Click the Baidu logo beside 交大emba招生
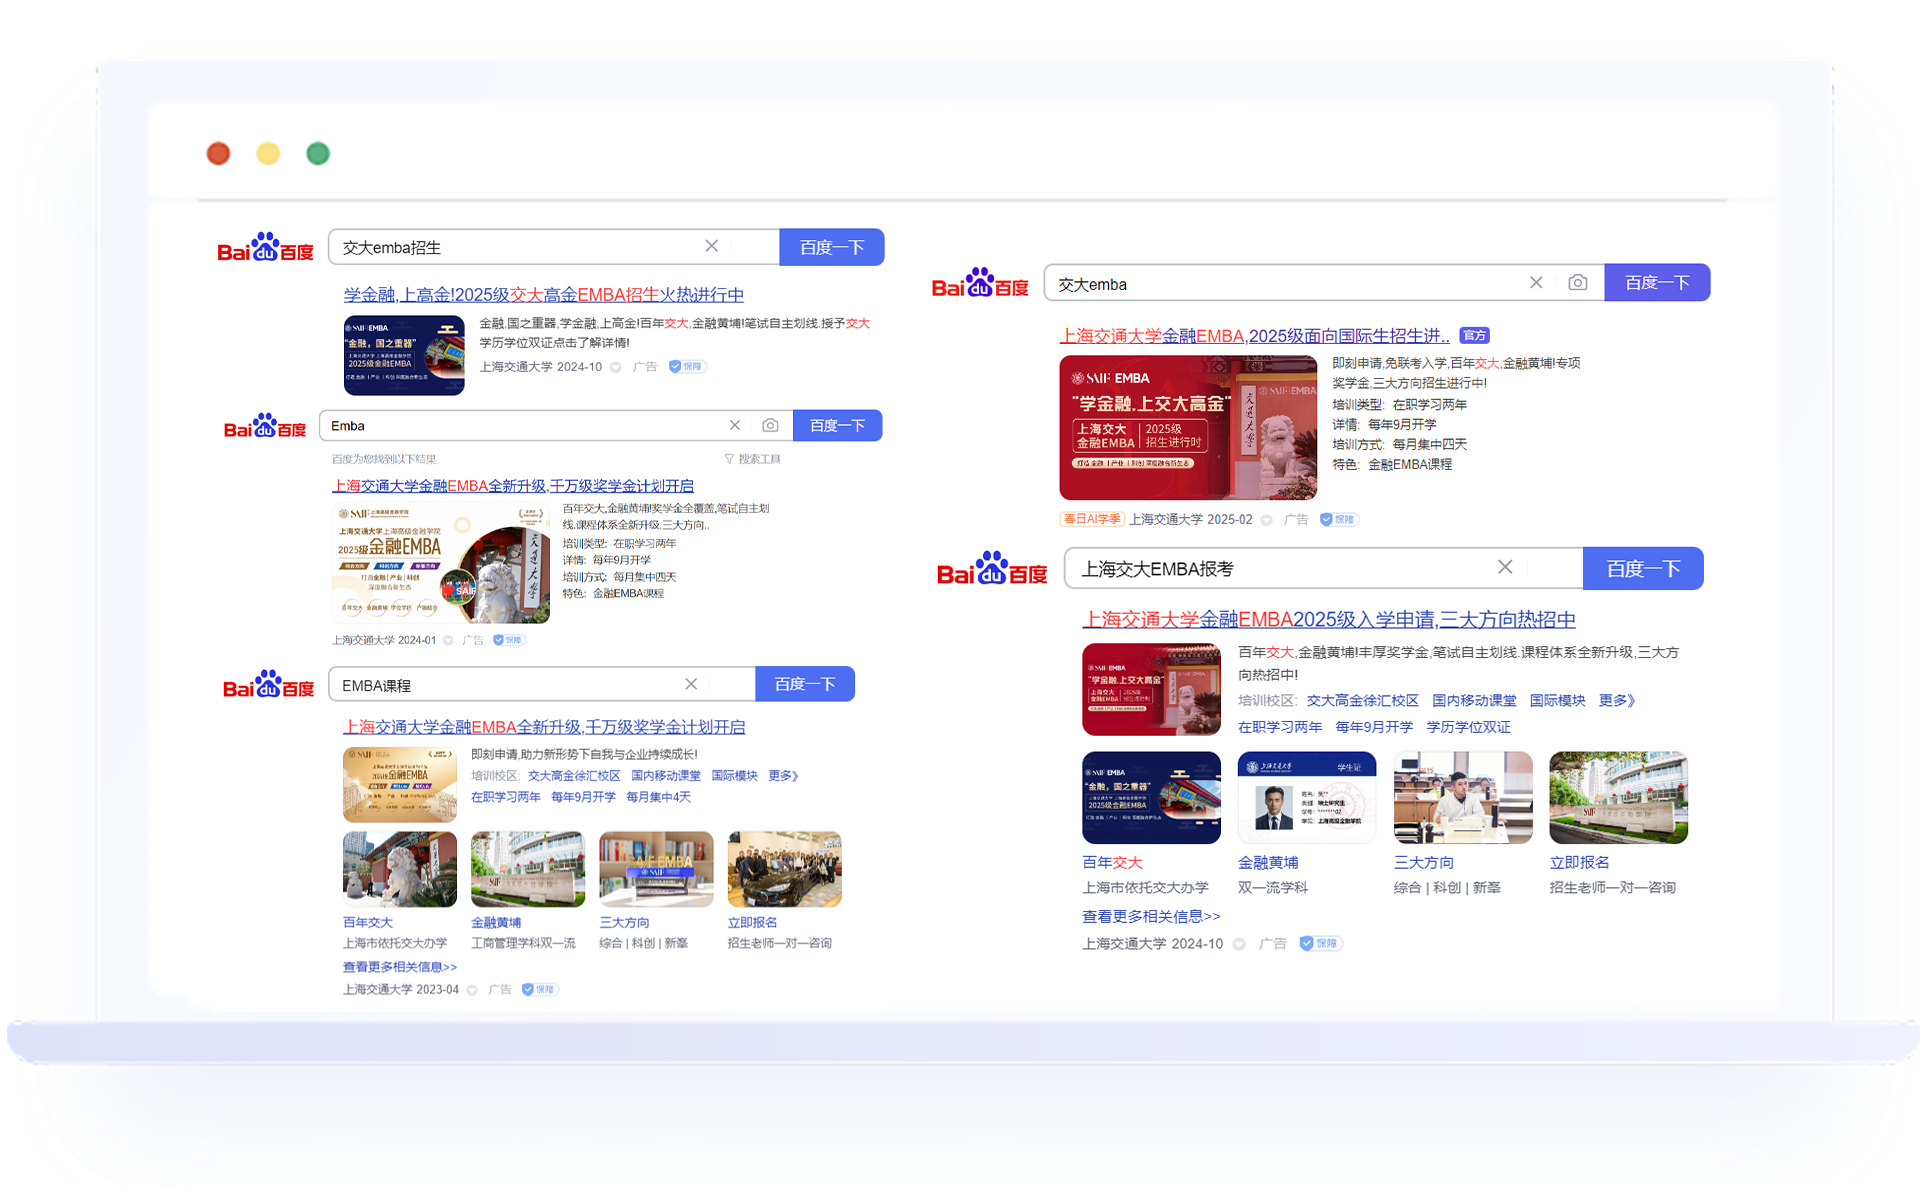1920x1188 pixels. [265, 247]
